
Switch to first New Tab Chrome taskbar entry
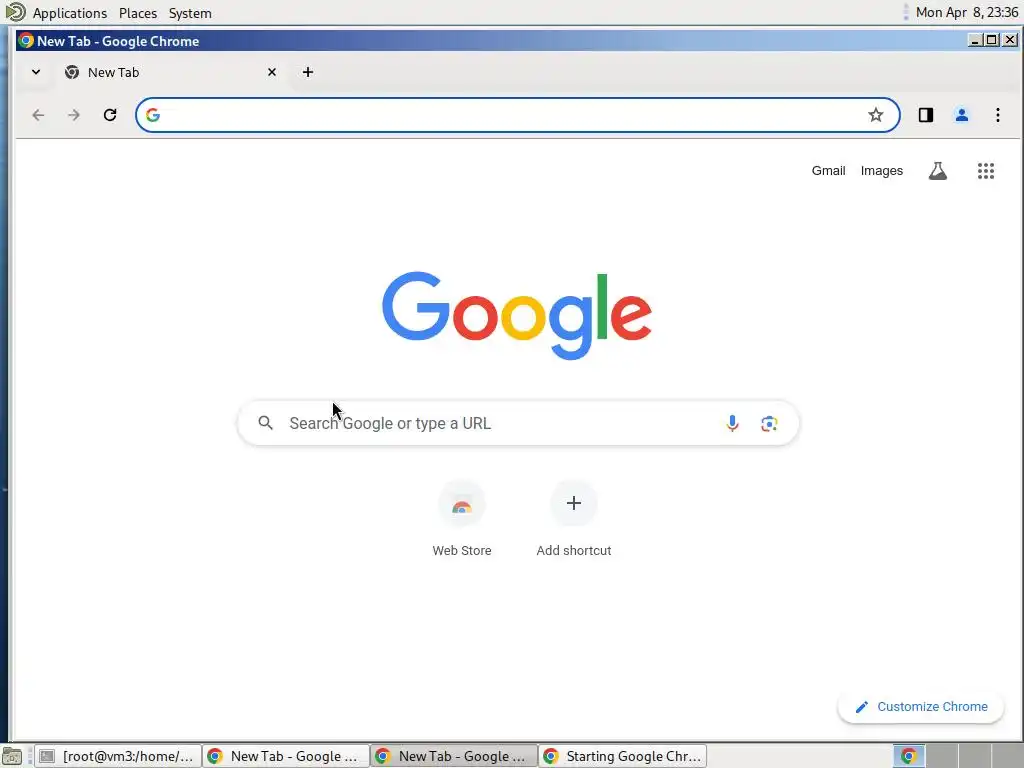coord(285,756)
